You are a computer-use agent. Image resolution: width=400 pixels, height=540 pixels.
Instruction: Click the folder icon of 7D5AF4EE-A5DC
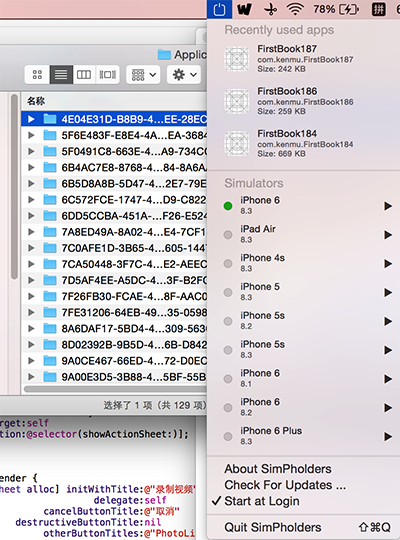coord(50,280)
